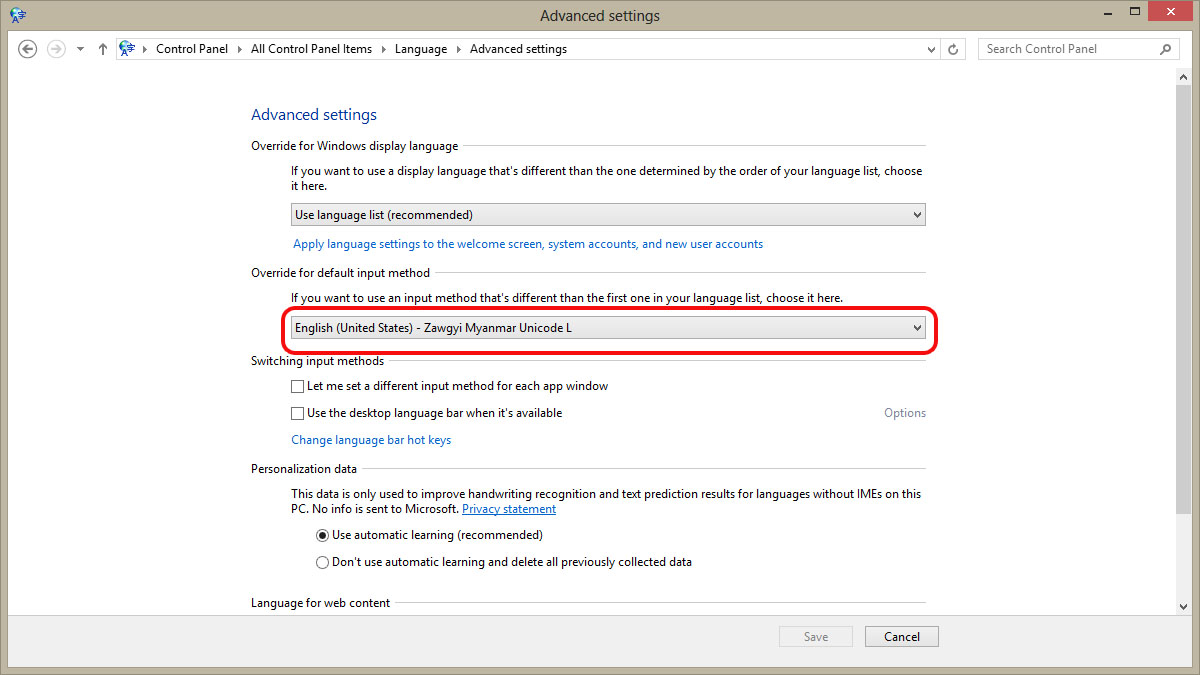This screenshot has width=1200, height=675.
Task: Click the Up one level arrow
Action: point(103,49)
